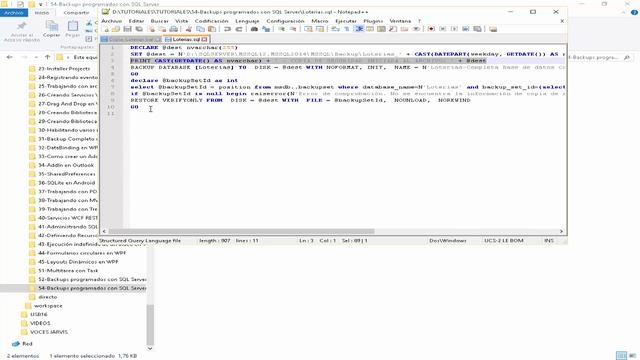The image size is (640, 360).
Task: Click the Explorer folder tree vertical scrollbar
Action: [150, 324]
